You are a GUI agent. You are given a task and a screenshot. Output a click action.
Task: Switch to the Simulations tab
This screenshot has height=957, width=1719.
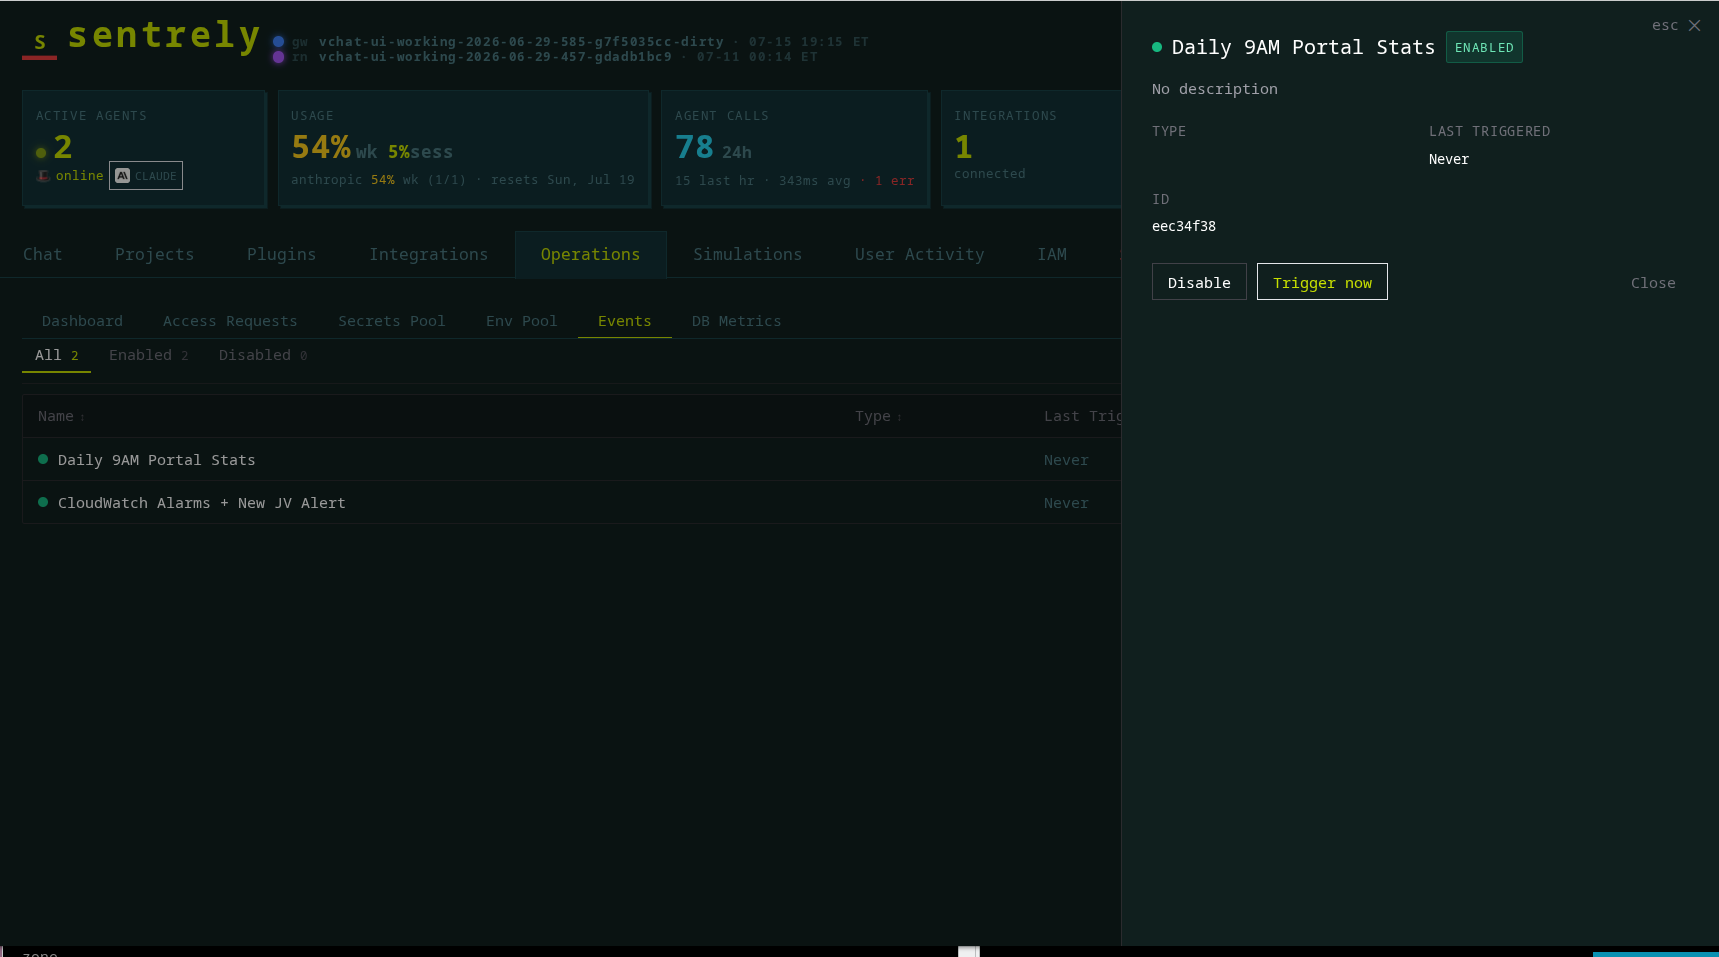(x=747, y=254)
